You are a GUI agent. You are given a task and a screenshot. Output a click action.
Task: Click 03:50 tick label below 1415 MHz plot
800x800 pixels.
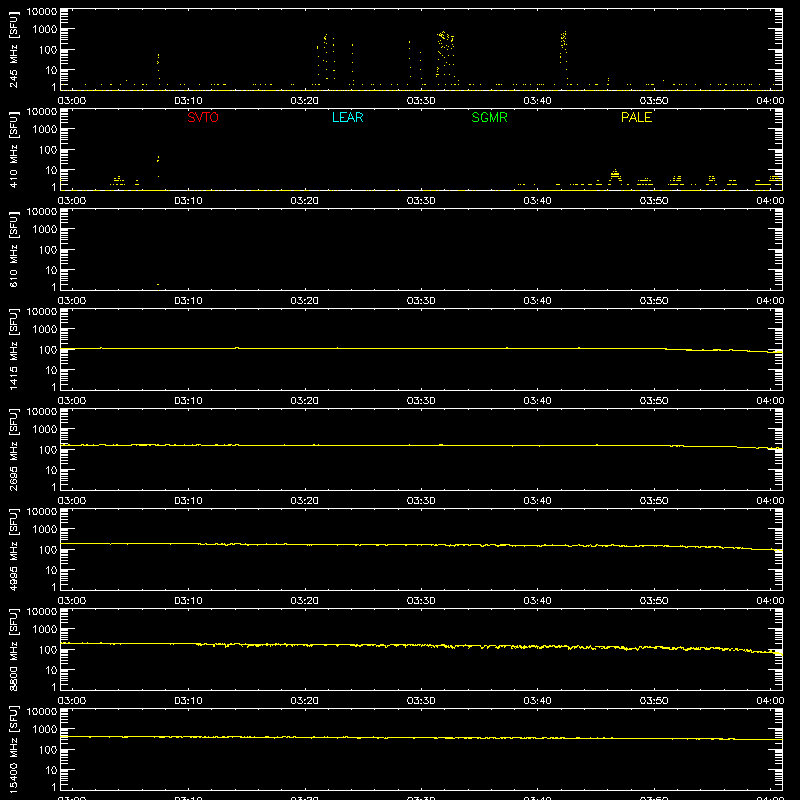(654, 401)
